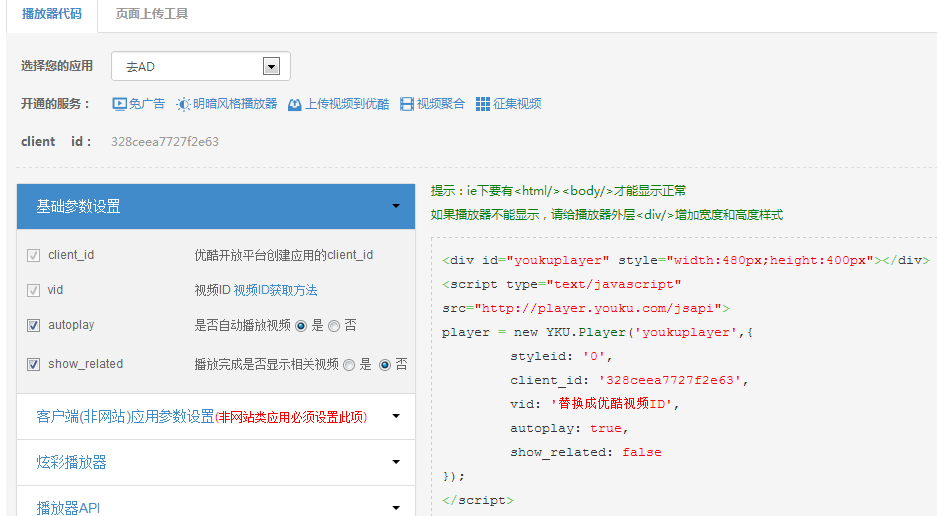Image resolution: width=937 pixels, height=516 pixels.
Task: Toggle the vid checkbox
Action: pyautogui.click(x=33, y=290)
